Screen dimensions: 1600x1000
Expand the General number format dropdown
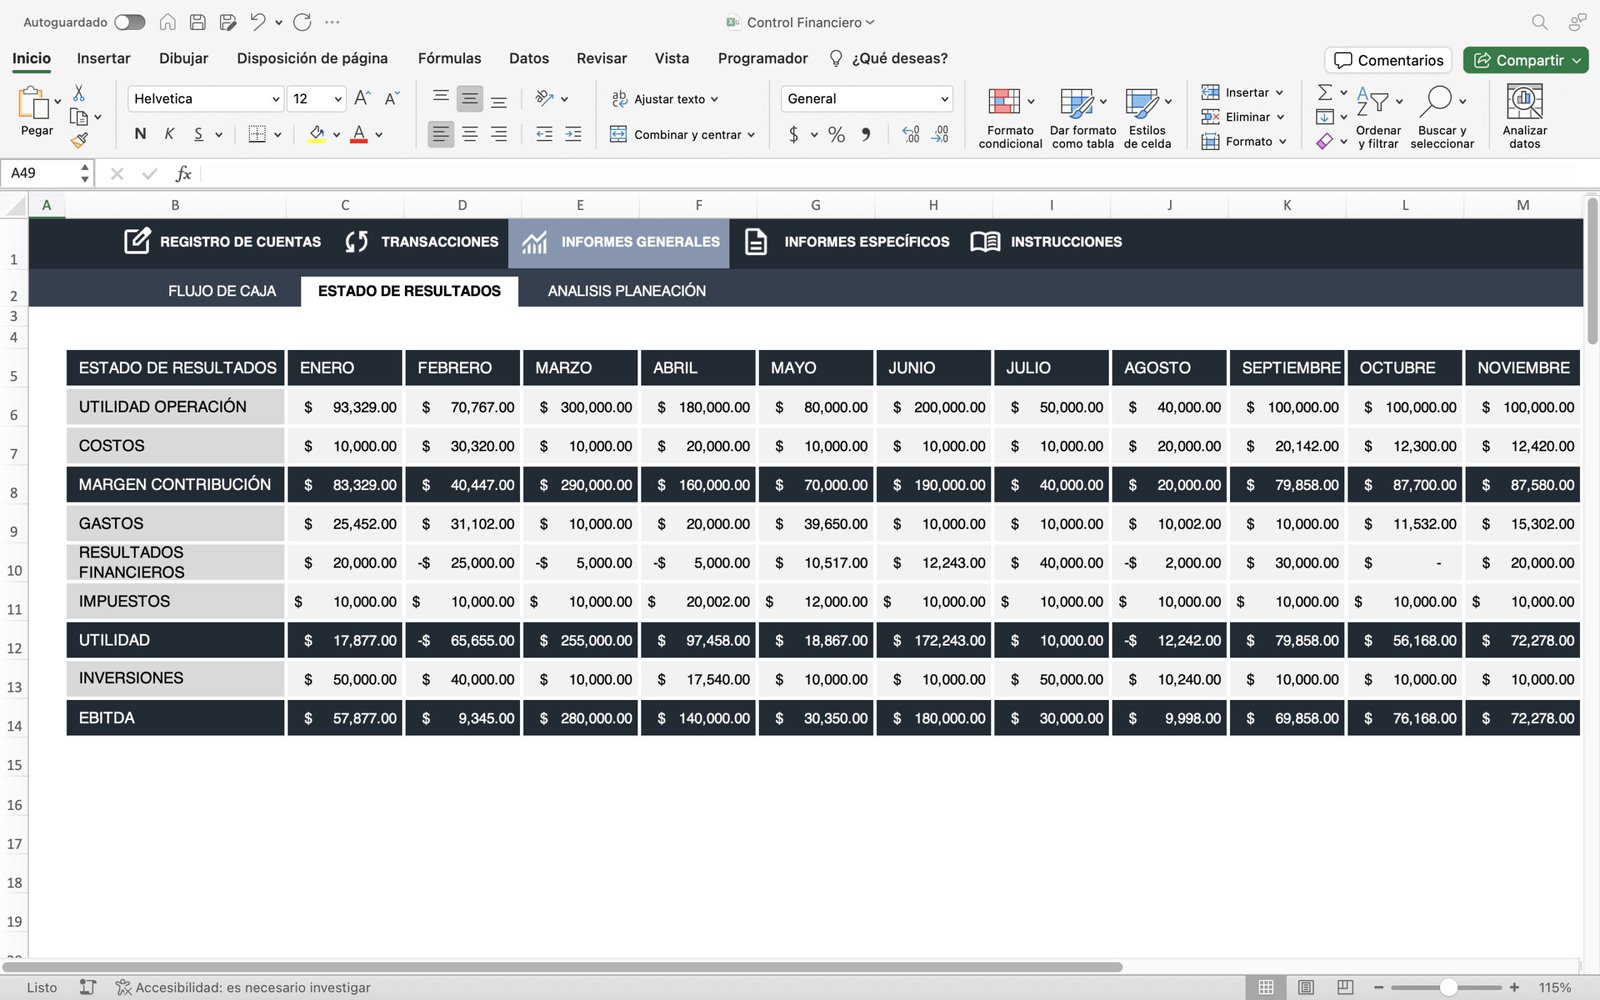pyautogui.click(x=944, y=99)
